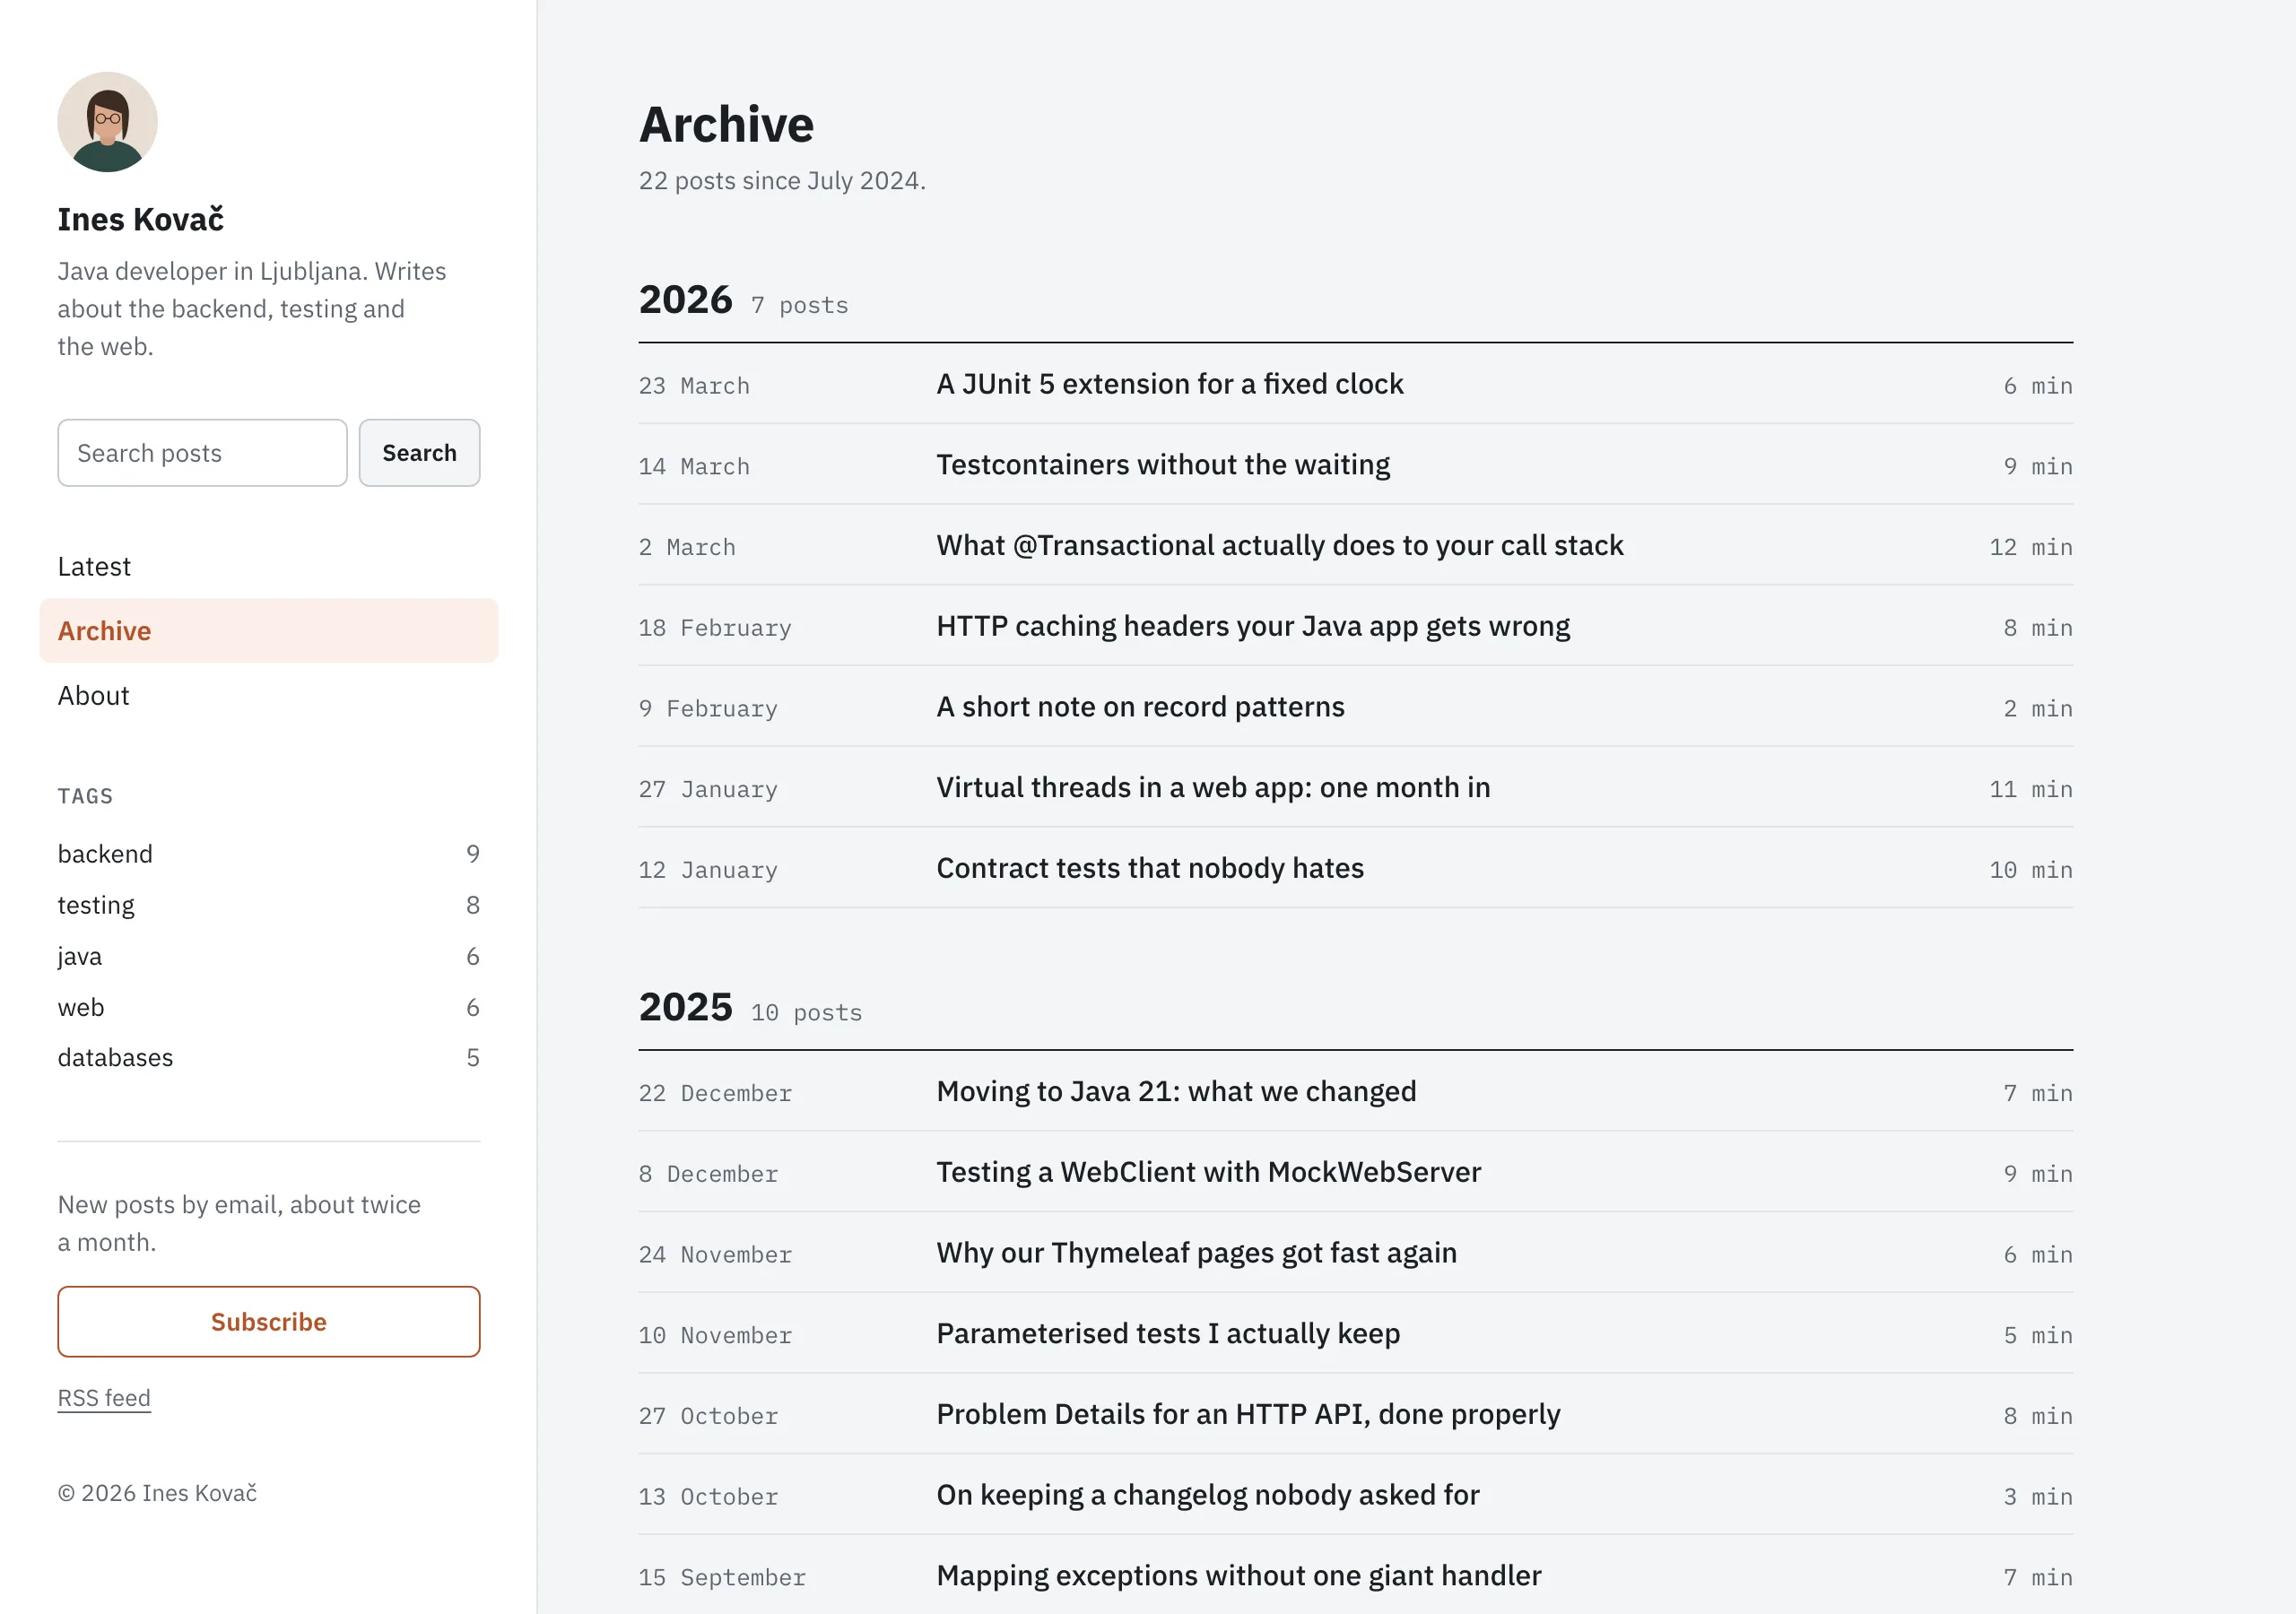Open 'Testcontainers without the waiting' post

coord(1163,465)
